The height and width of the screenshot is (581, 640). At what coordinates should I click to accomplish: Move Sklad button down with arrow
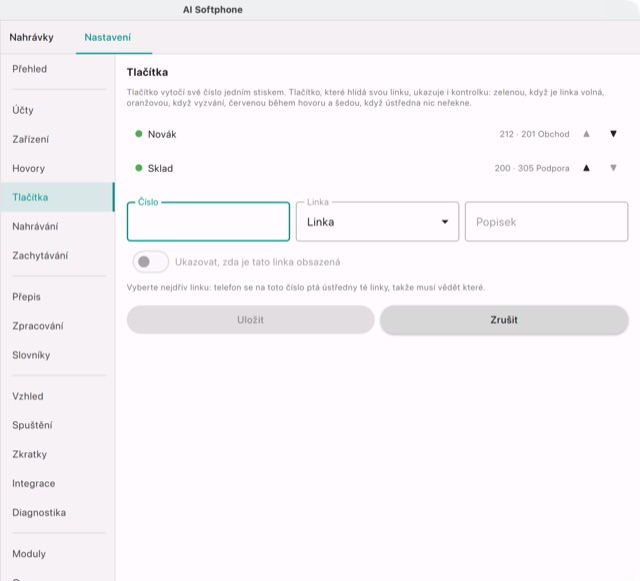coord(613,168)
